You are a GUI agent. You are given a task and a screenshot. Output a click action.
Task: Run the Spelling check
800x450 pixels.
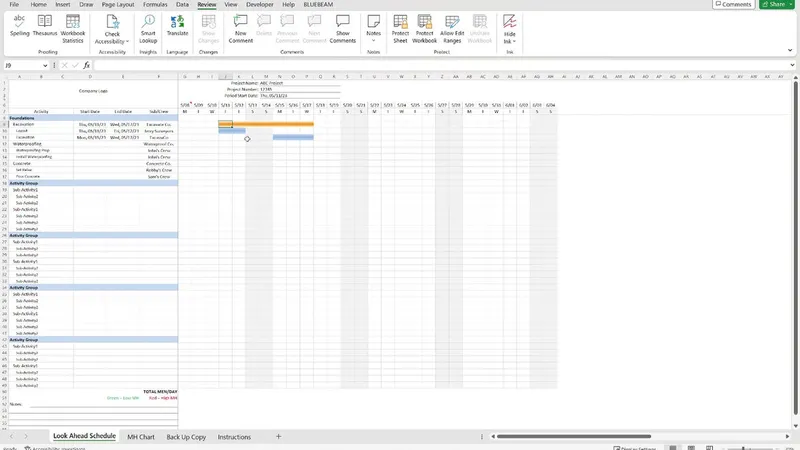point(19,26)
